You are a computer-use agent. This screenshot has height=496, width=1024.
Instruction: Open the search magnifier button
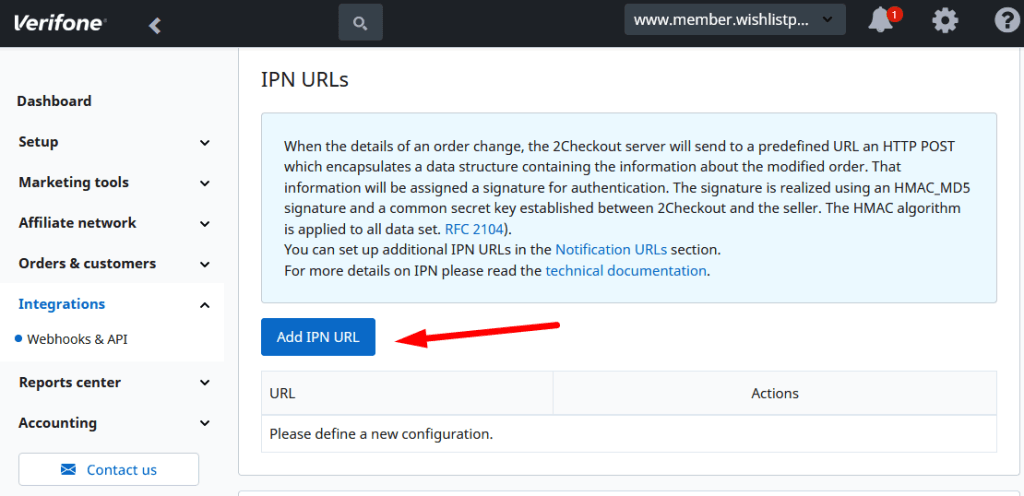360,23
